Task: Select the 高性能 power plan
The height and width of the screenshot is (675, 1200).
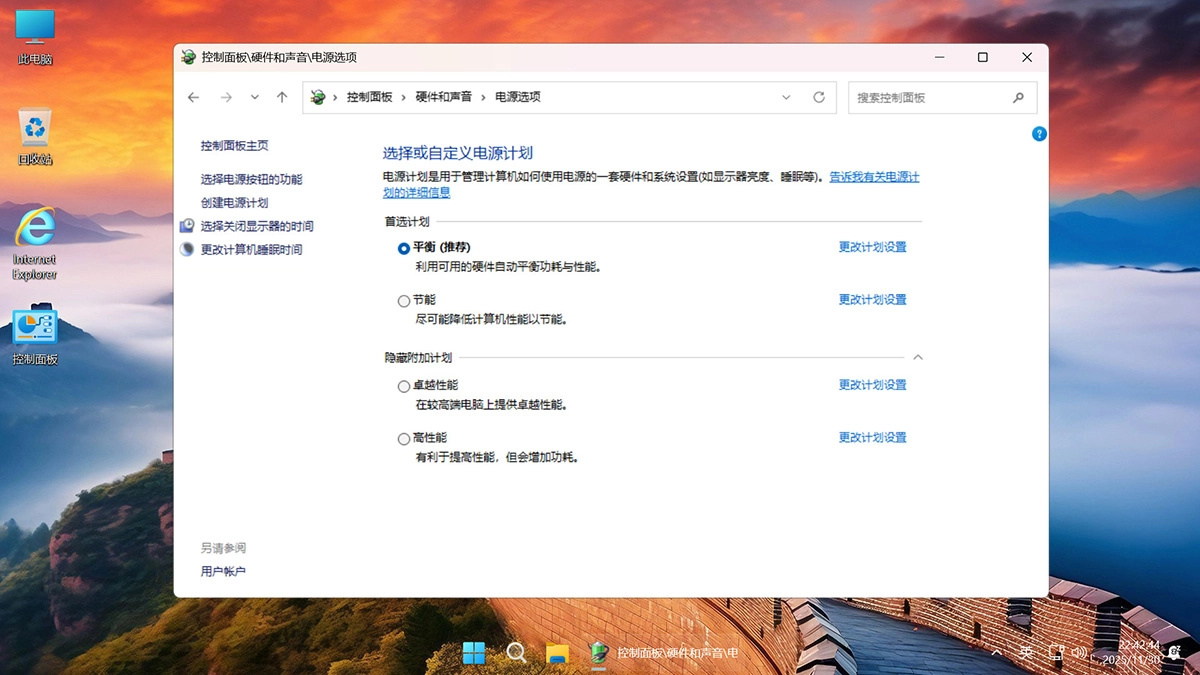Action: pos(403,438)
